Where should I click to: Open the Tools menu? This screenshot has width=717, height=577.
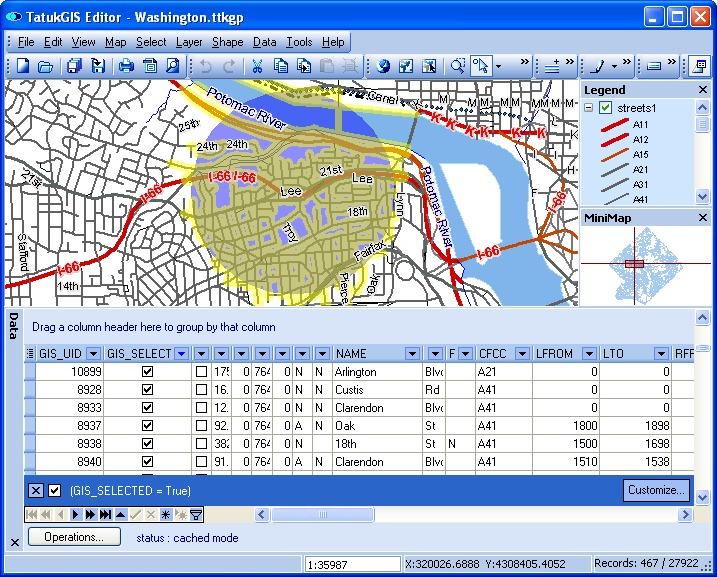299,42
